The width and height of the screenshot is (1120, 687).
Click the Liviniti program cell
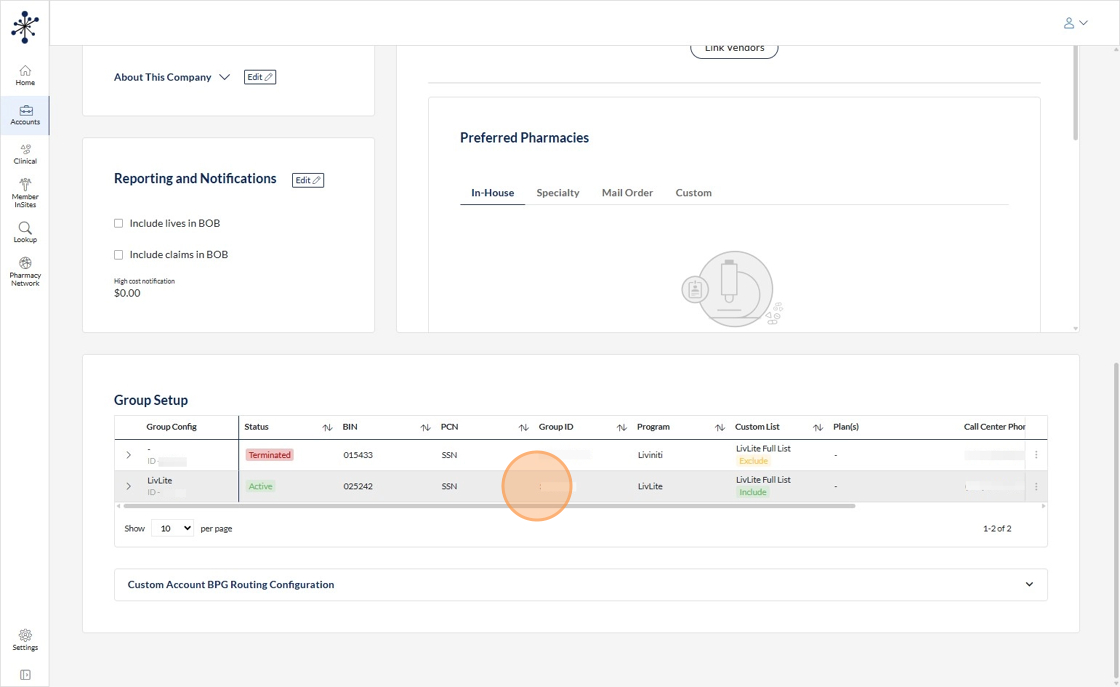pyautogui.click(x=650, y=455)
